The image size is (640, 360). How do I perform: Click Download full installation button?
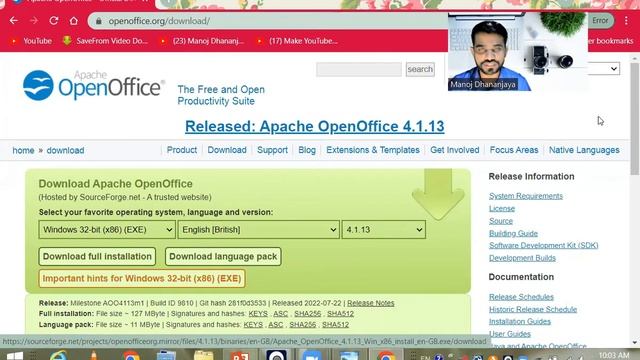click(x=97, y=256)
